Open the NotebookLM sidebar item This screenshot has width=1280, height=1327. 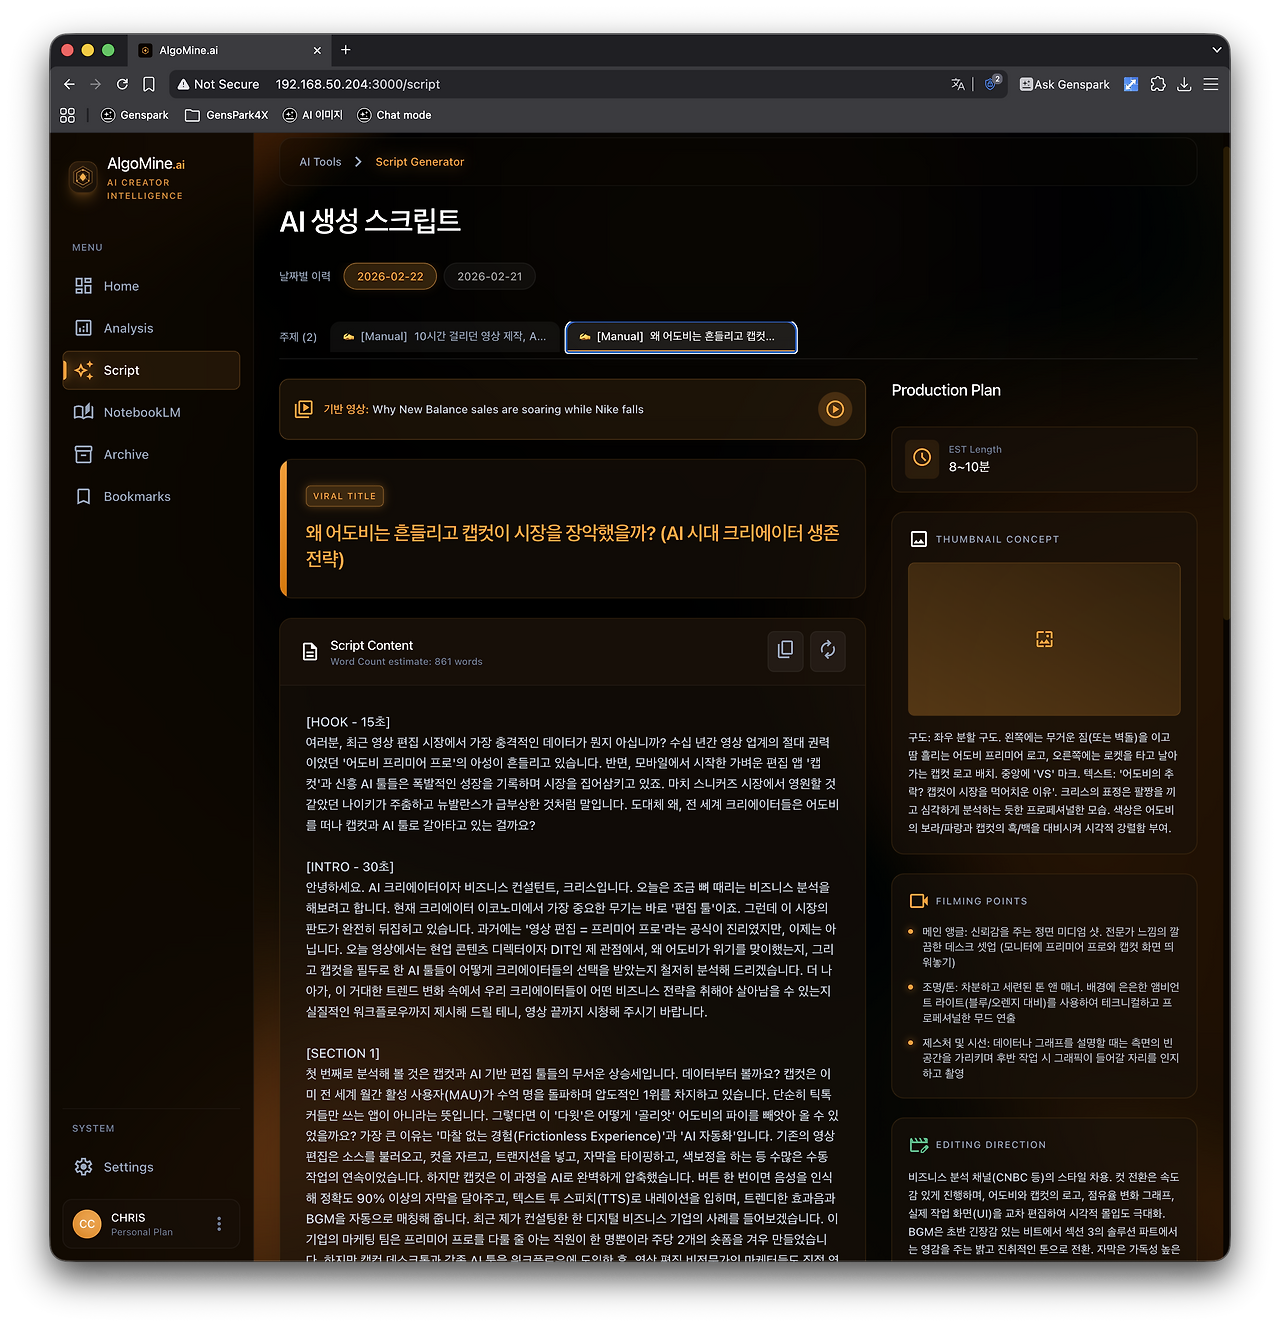point(140,411)
